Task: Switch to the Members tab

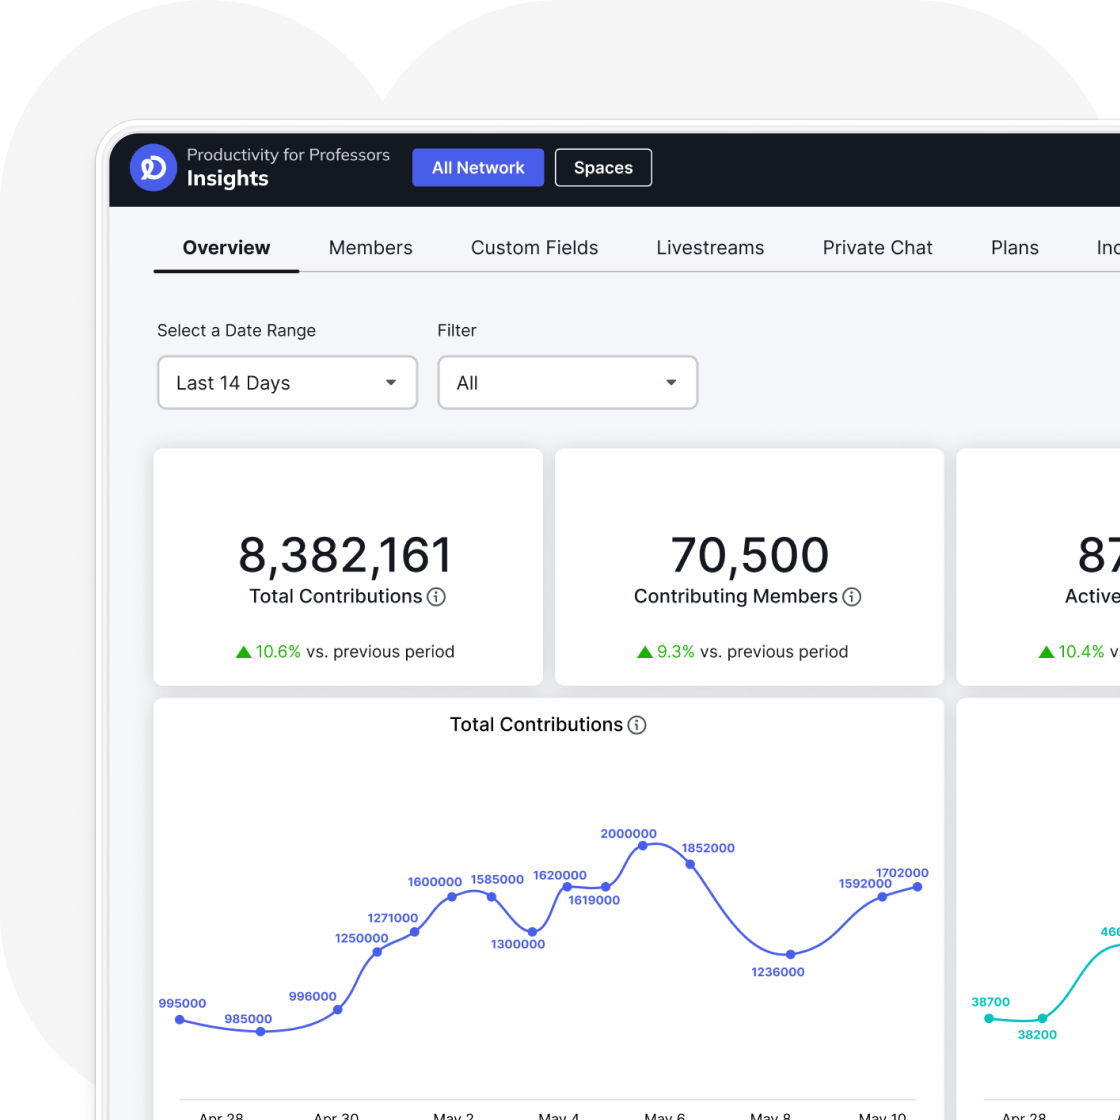Action: [x=370, y=247]
